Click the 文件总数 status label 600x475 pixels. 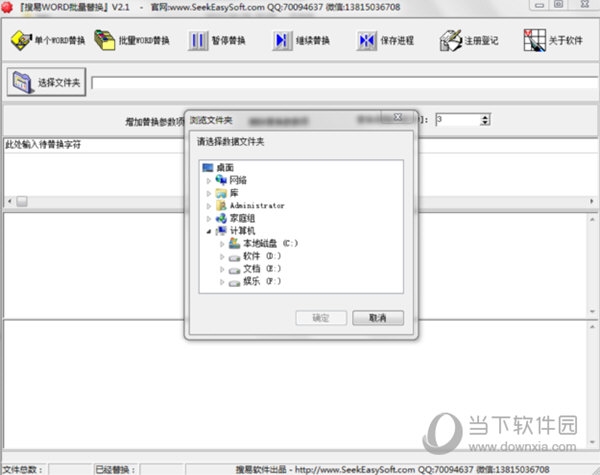coord(23,469)
